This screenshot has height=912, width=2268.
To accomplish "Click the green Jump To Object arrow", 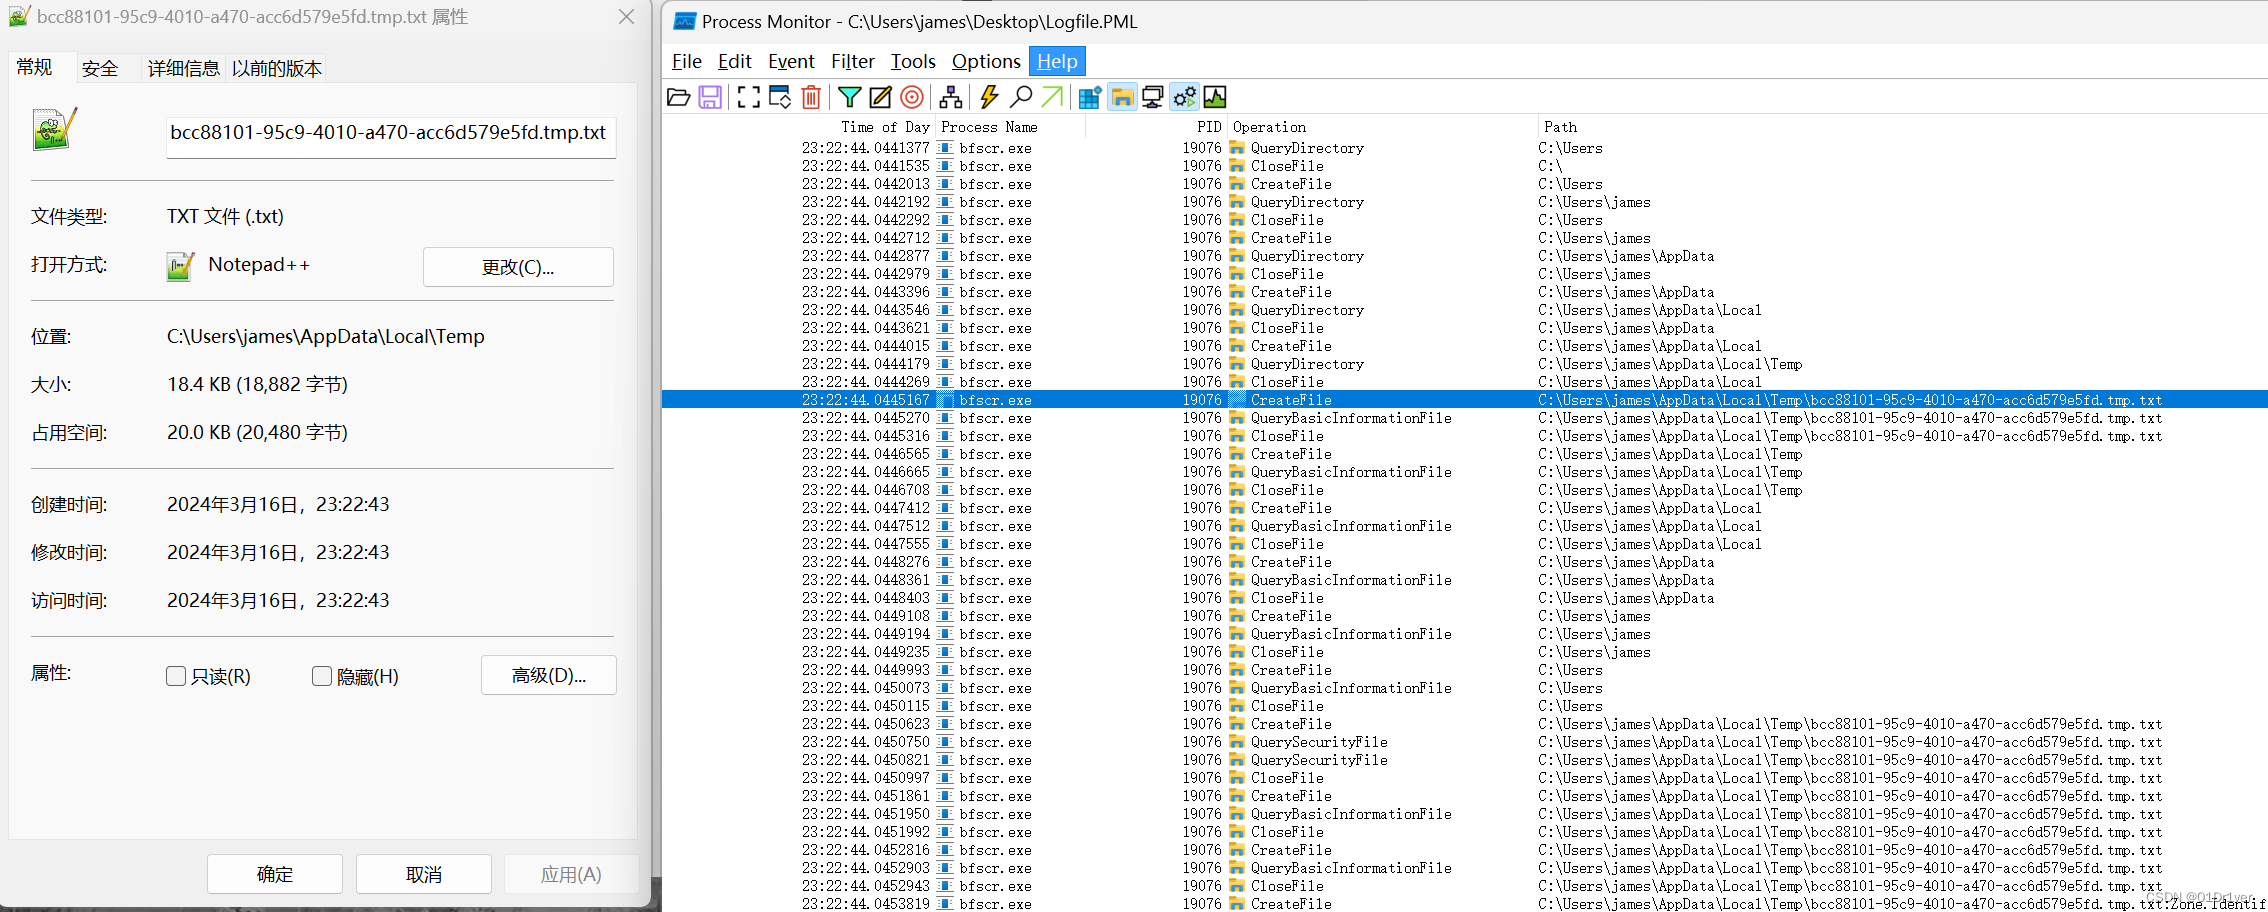I will pos(1052,97).
